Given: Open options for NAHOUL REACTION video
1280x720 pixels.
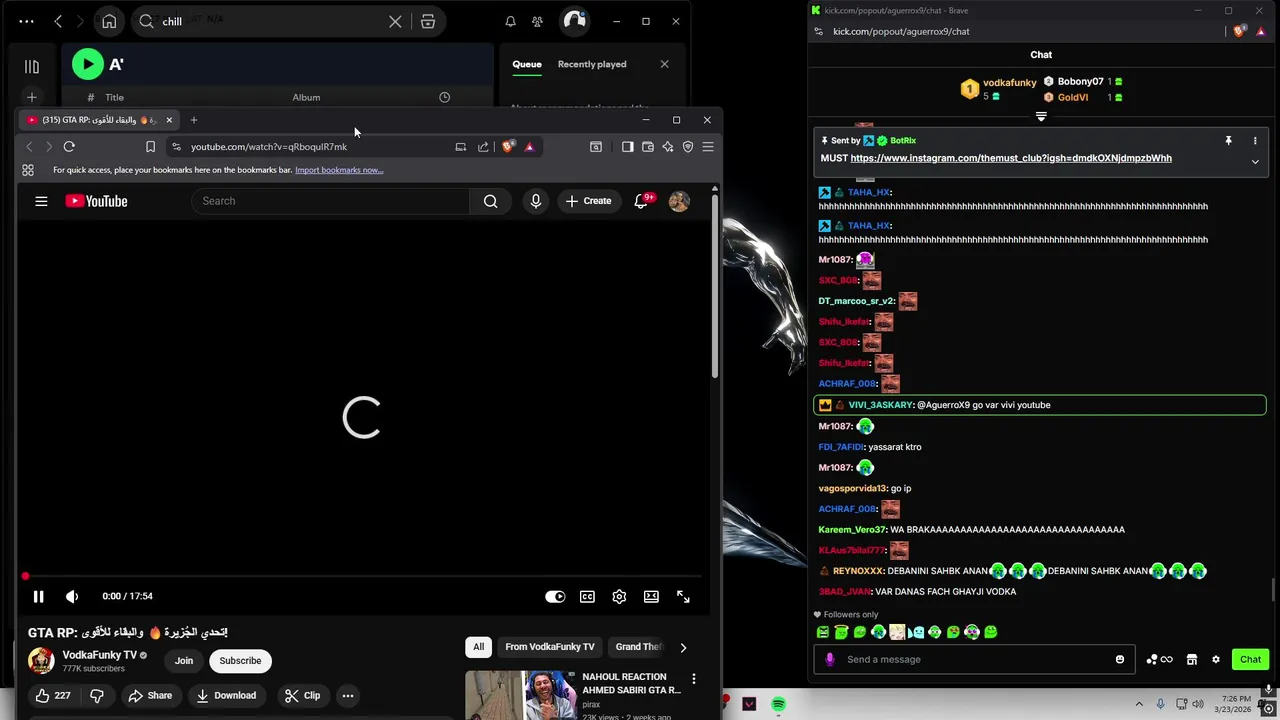Looking at the screenshot, I should click(x=693, y=679).
